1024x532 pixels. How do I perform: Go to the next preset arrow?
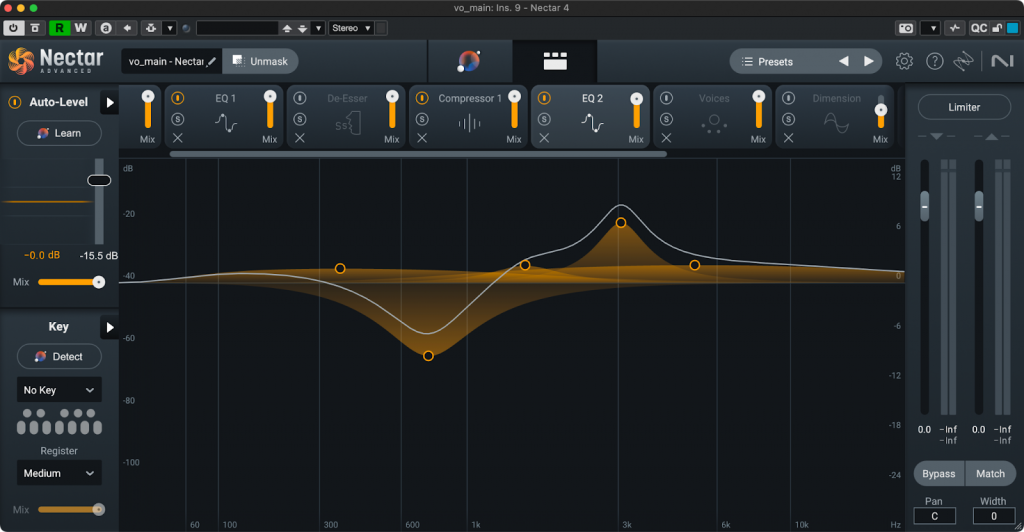click(x=869, y=62)
